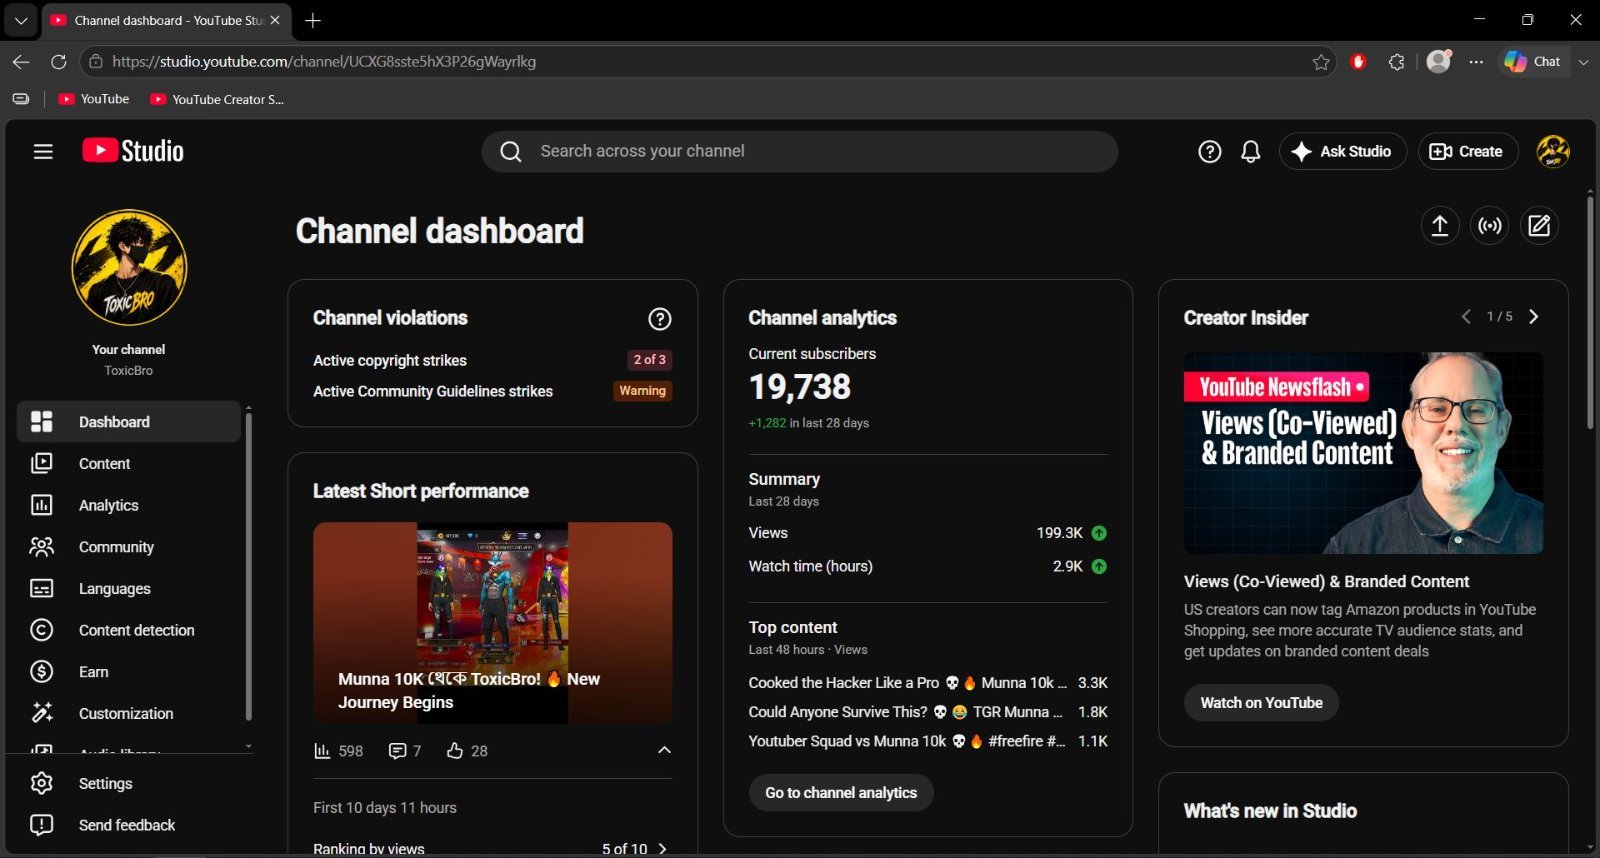Click the views bar chart icon showing 598
This screenshot has height=858, width=1600.
[322, 751]
